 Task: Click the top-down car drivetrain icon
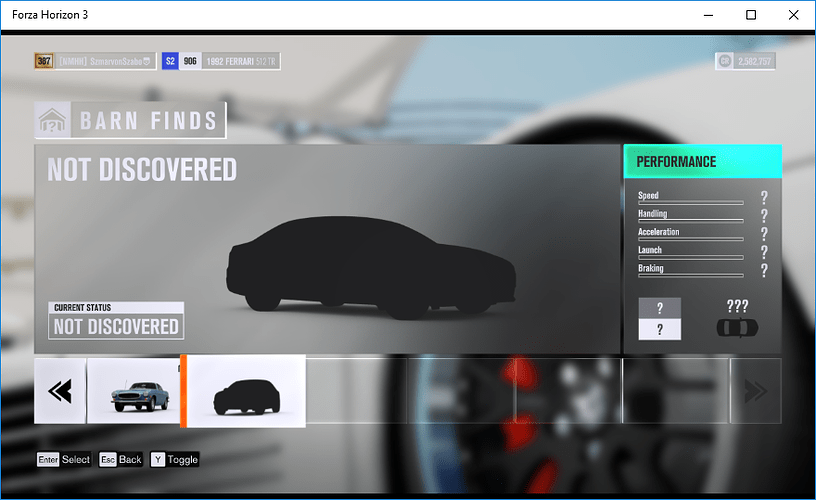pyautogui.click(x=737, y=328)
